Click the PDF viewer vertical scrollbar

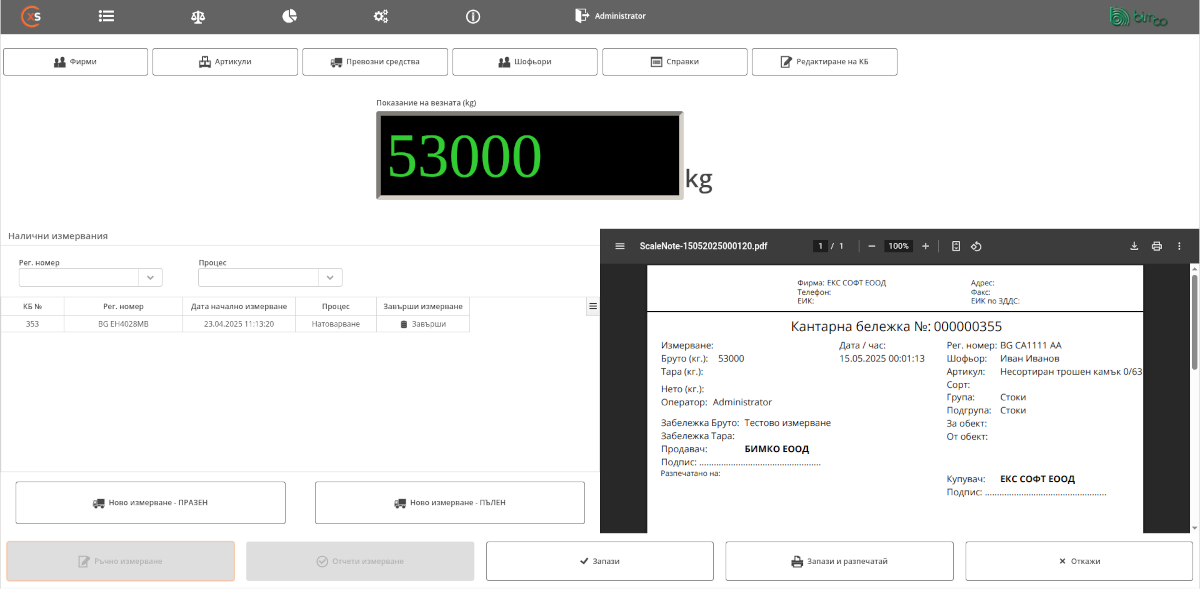[1194, 320]
